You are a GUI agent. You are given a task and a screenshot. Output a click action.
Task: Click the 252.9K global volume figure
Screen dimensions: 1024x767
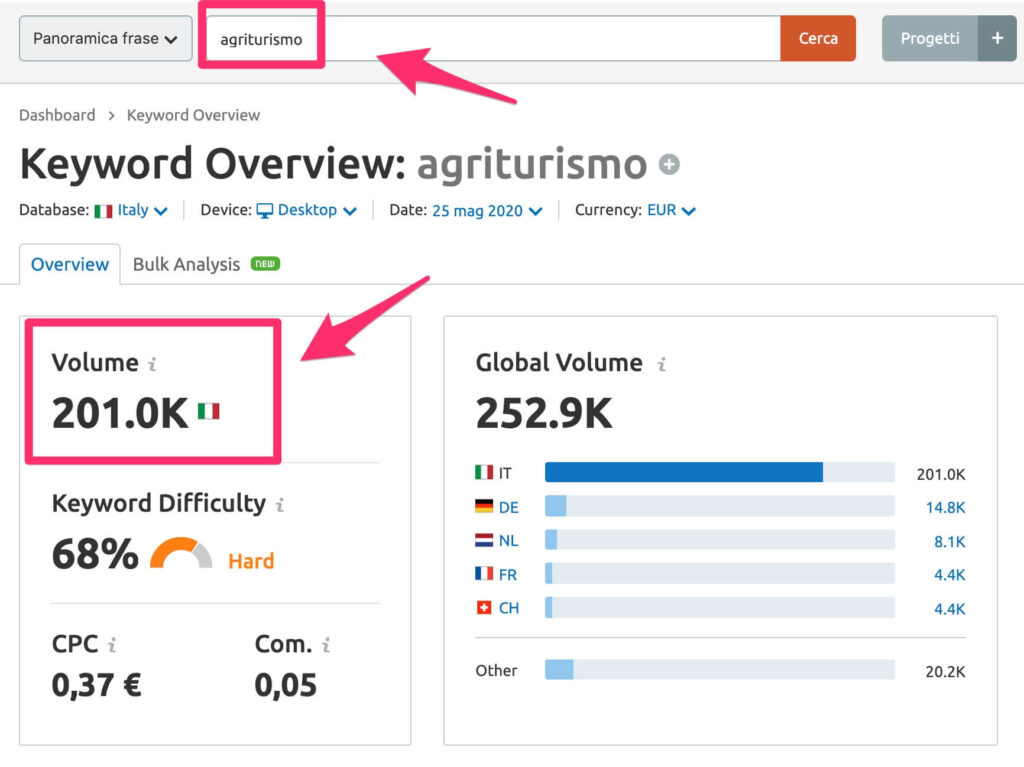[x=544, y=414]
